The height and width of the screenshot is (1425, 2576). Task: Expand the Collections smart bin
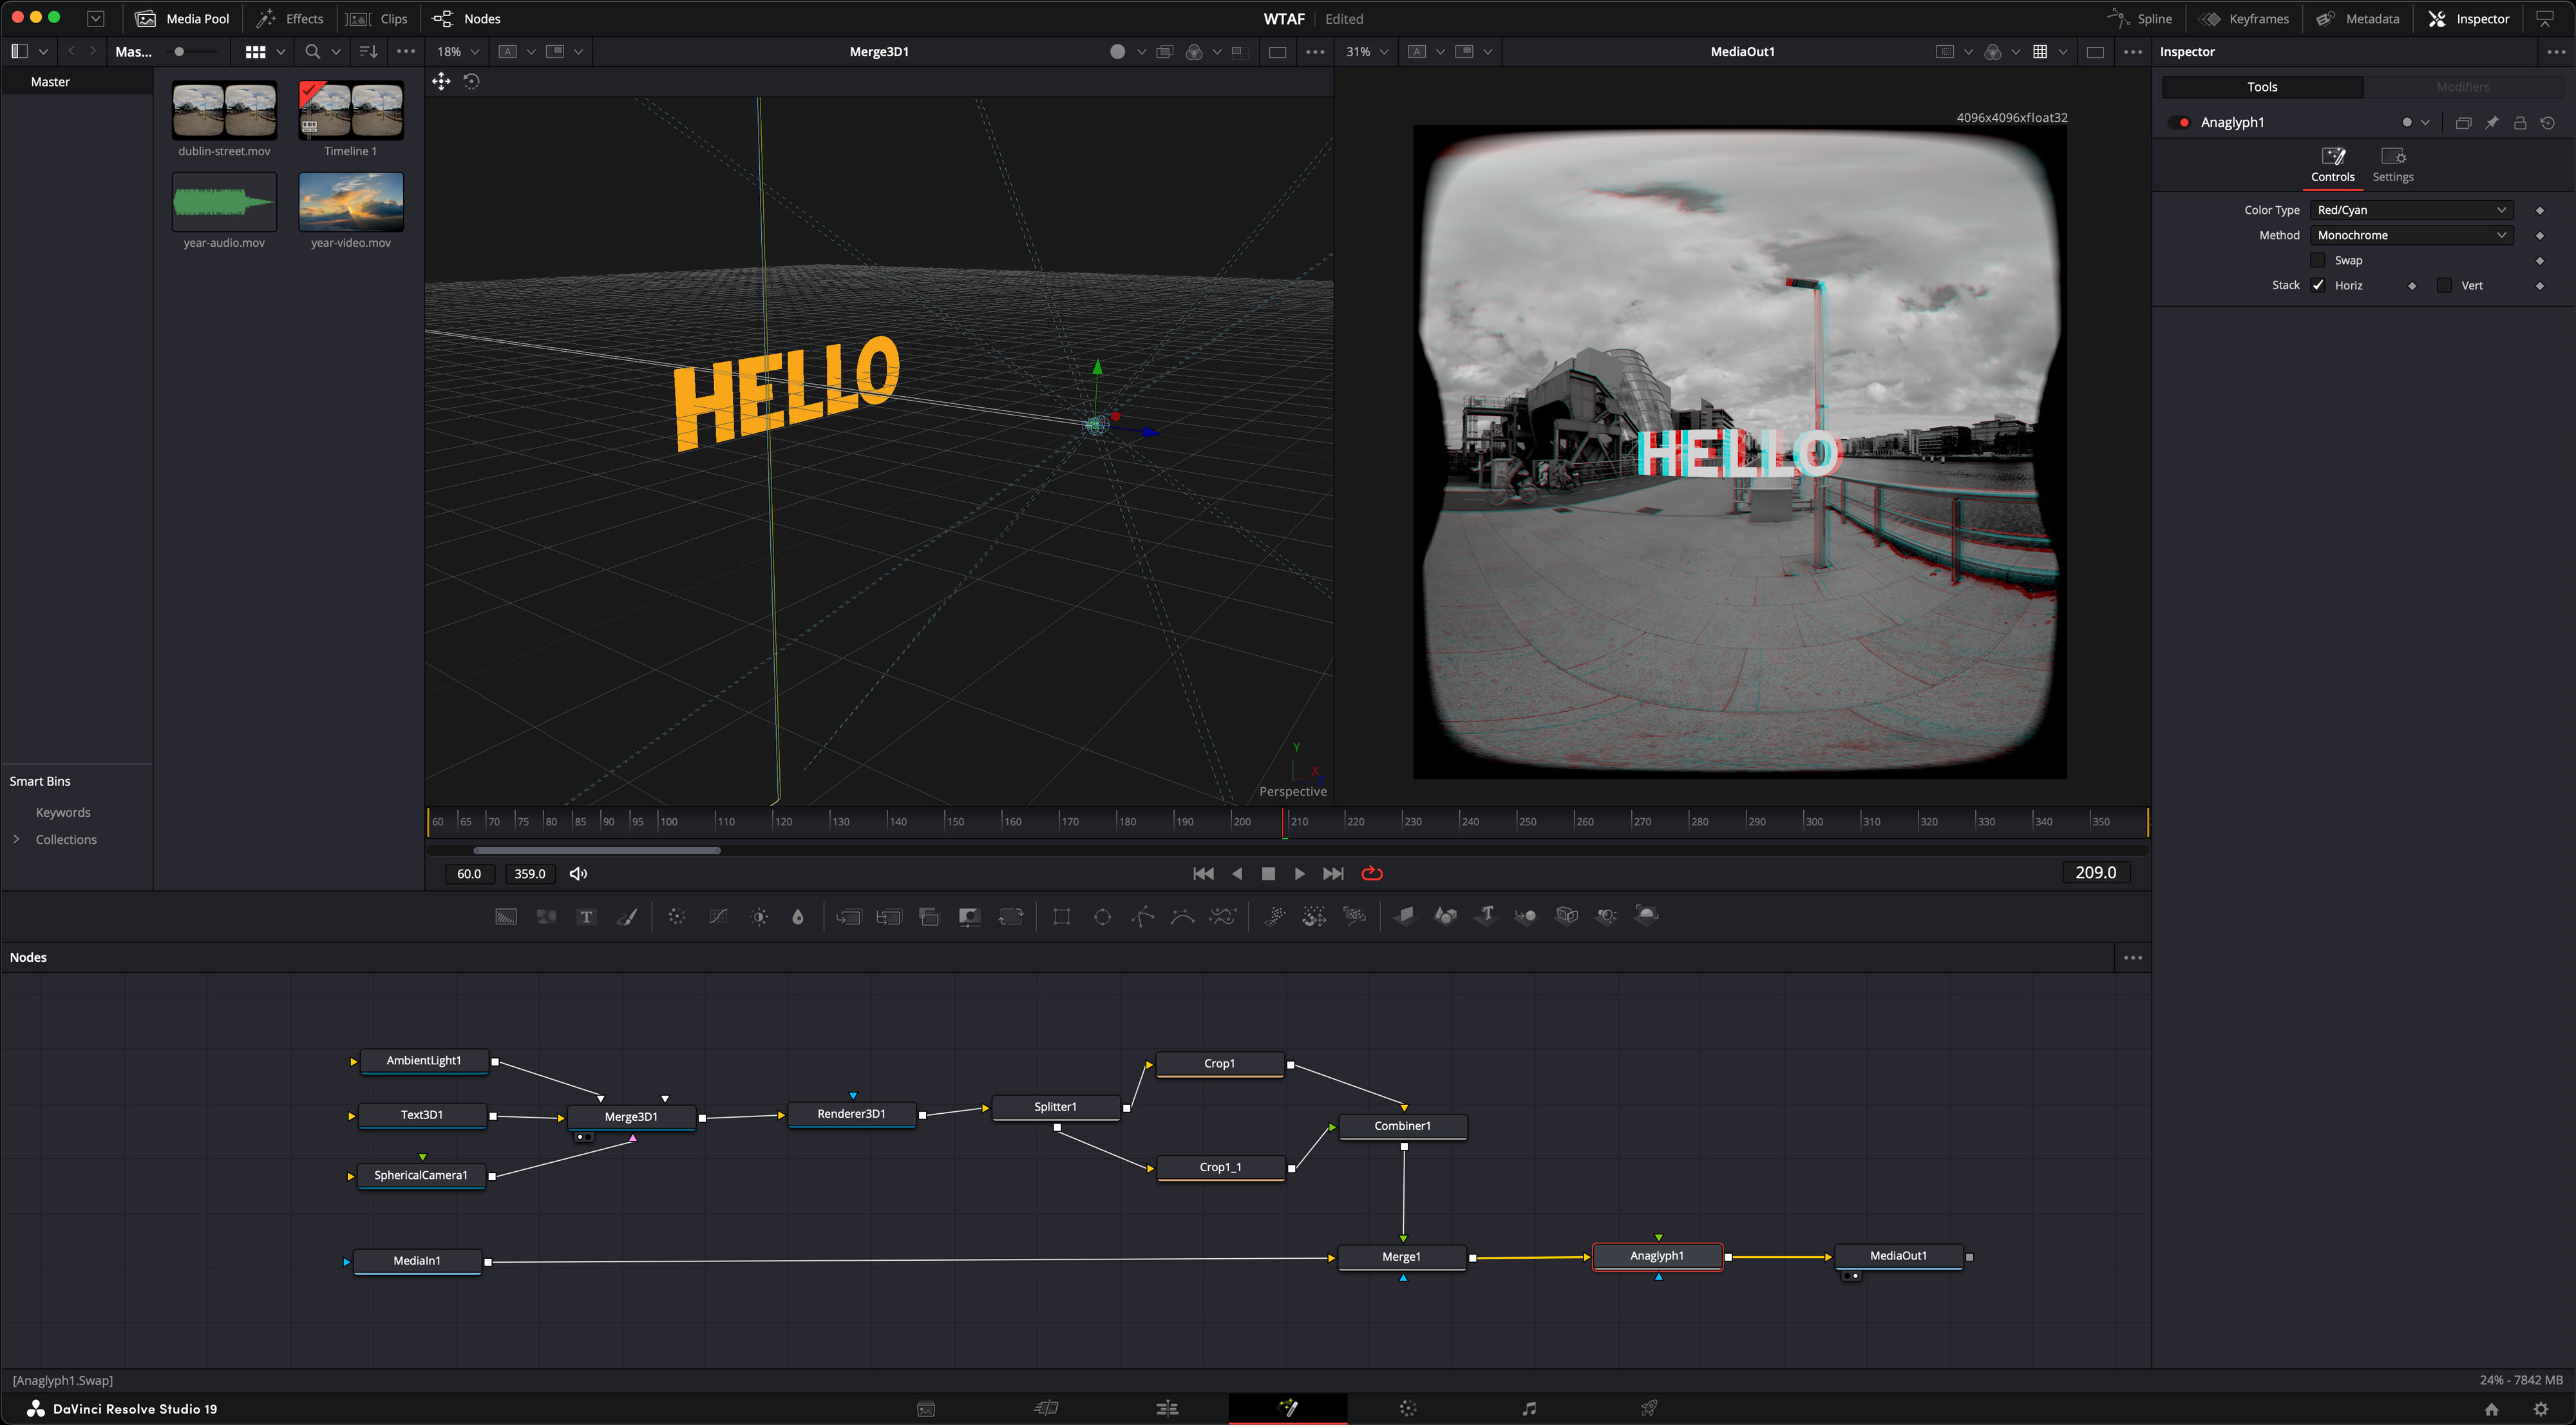tap(16, 839)
